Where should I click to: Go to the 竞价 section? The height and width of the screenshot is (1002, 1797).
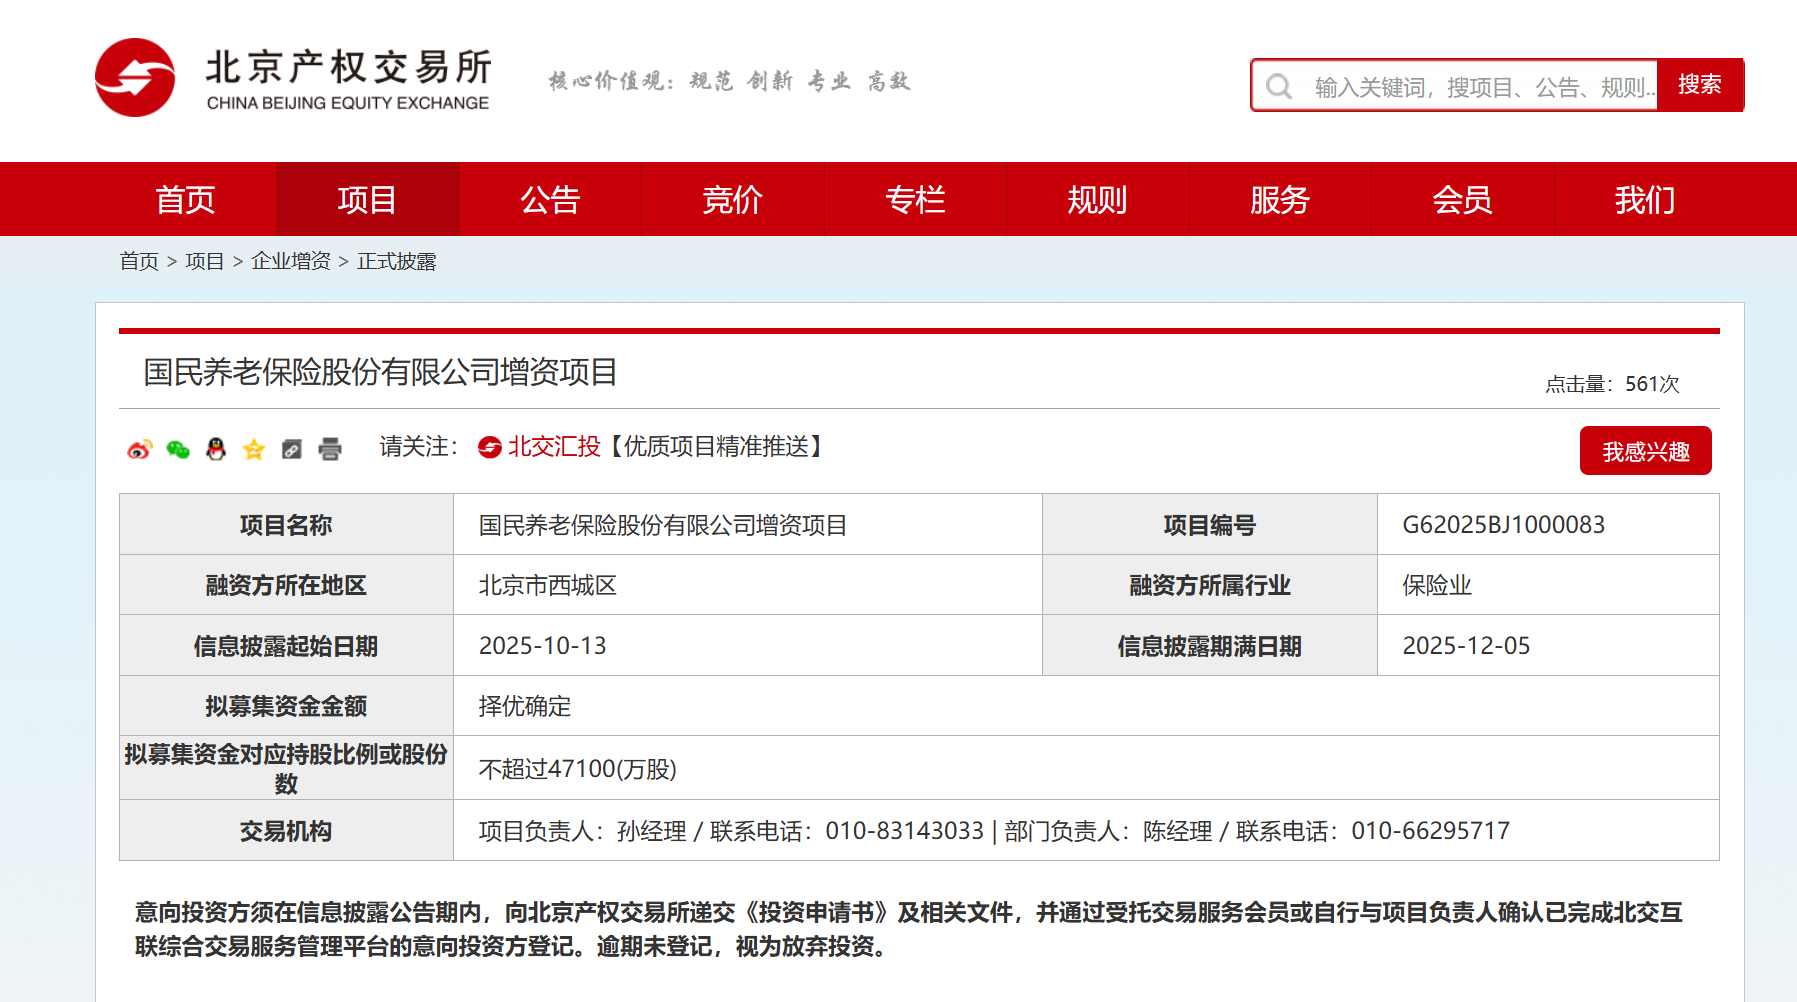[732, 200]
